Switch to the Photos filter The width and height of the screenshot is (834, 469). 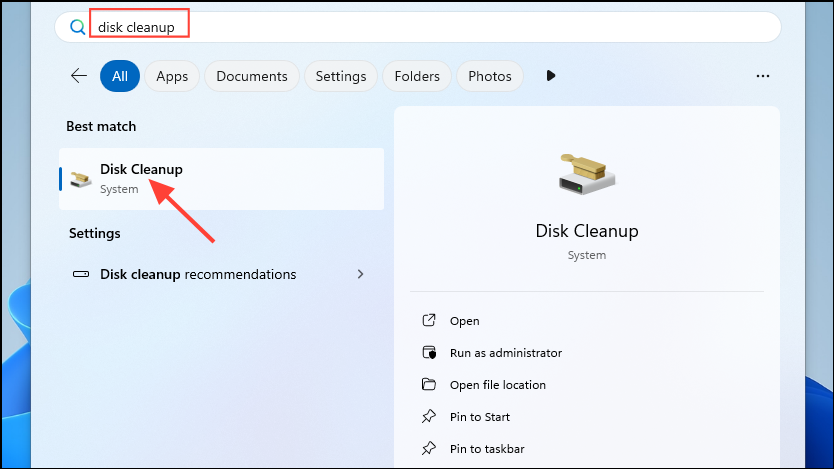(490, 76)
